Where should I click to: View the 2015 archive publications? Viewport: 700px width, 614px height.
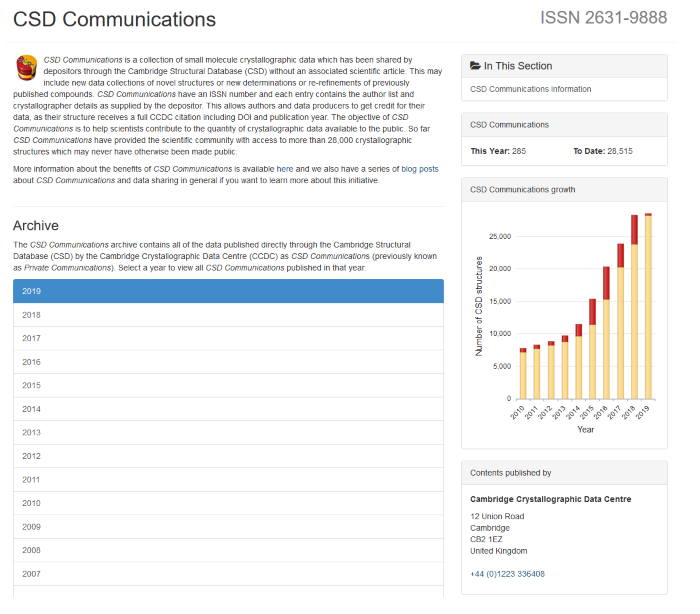(x=228, y=385)
